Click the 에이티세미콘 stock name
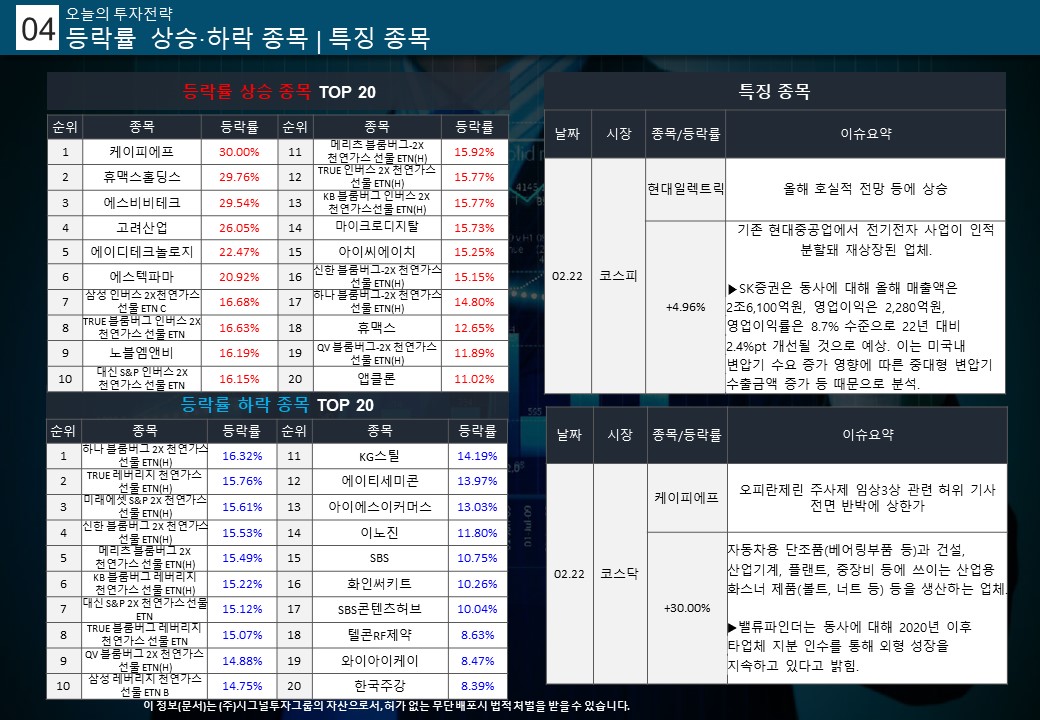 [x=379, y=481]
